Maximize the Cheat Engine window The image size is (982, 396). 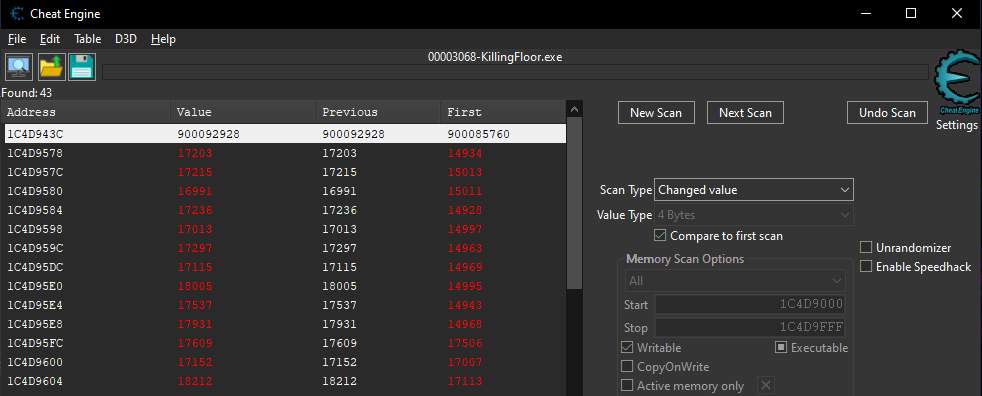[x=911, y=13]
